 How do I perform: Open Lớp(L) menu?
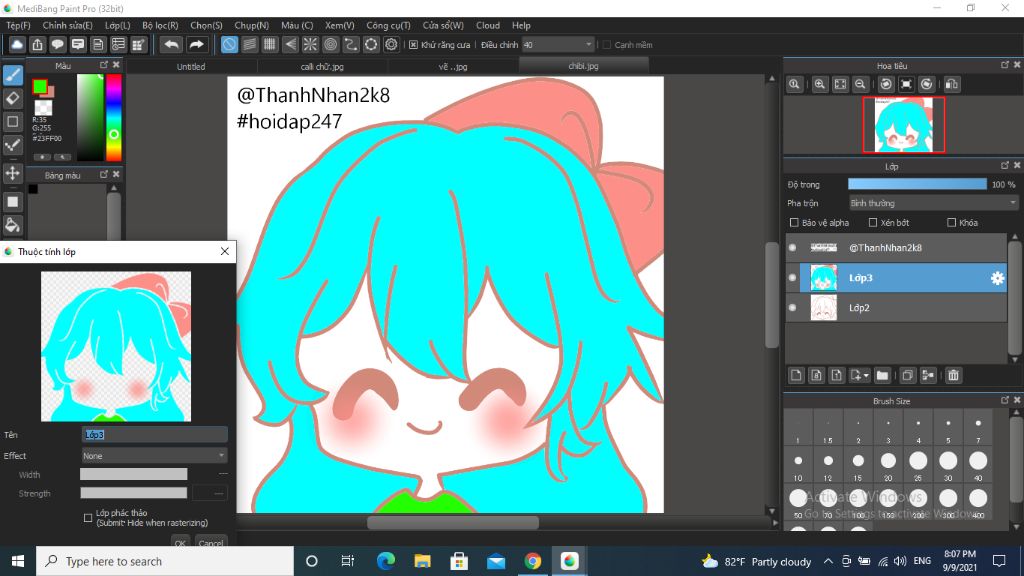pyautogui.click(x=118, y=25)
